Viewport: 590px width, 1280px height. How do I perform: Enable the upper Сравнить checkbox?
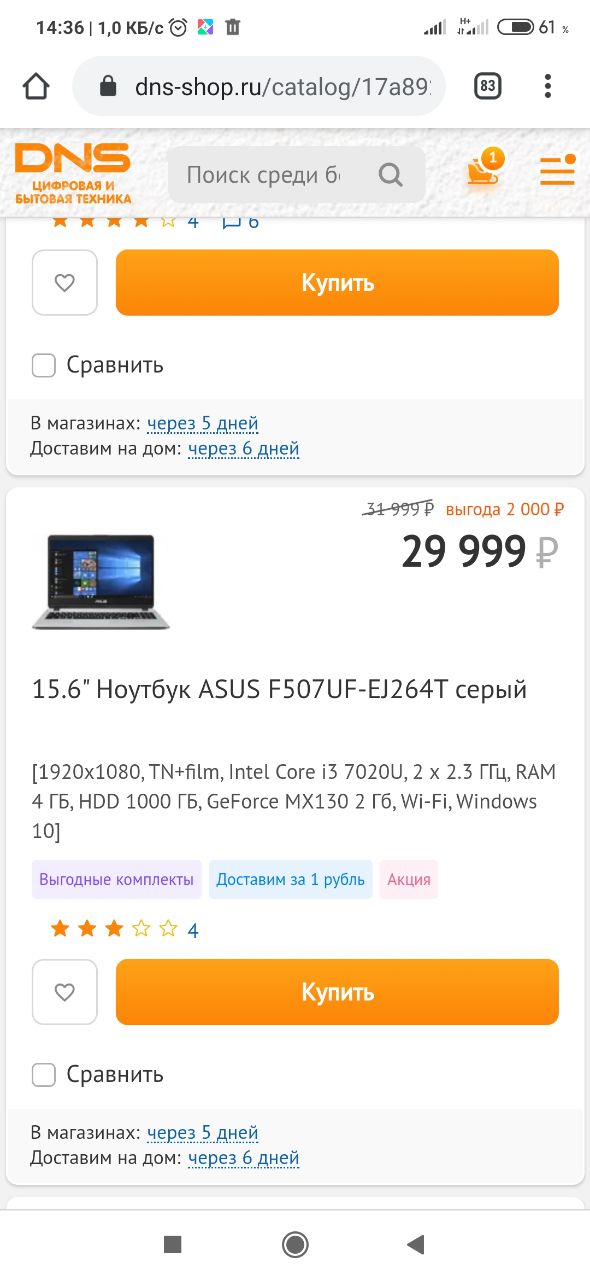43,365
